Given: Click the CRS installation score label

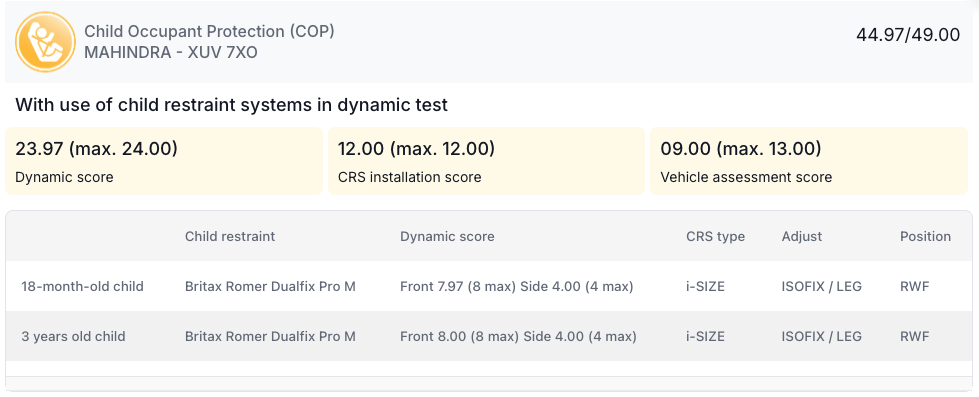Looking at the screenshot, I should coord(410,177).
